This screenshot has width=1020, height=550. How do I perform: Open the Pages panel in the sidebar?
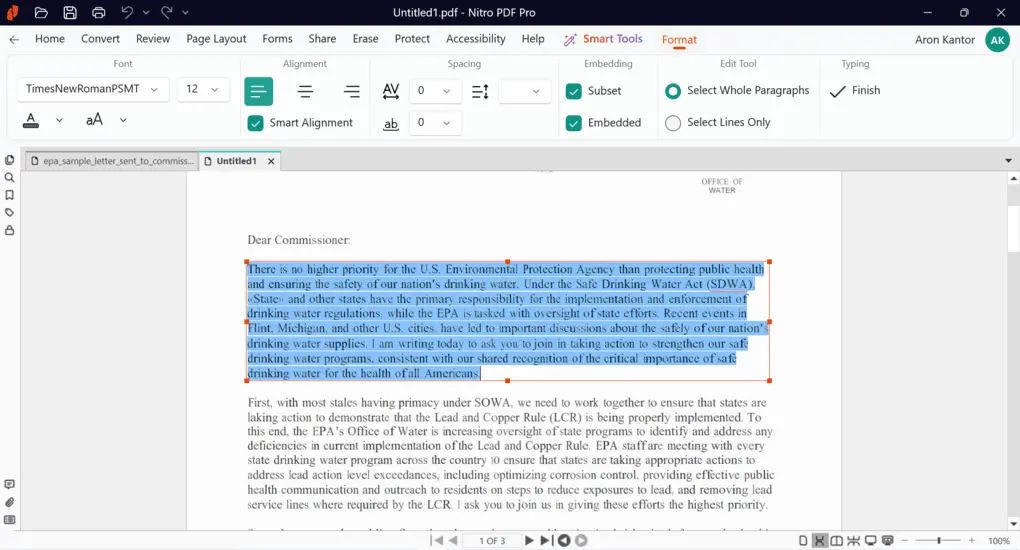pyautogui.click(x=10, y=160)
